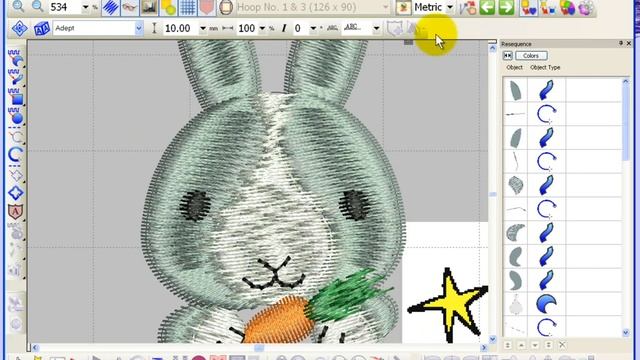Click the letter width field showing 100

(x=247, y=28)
